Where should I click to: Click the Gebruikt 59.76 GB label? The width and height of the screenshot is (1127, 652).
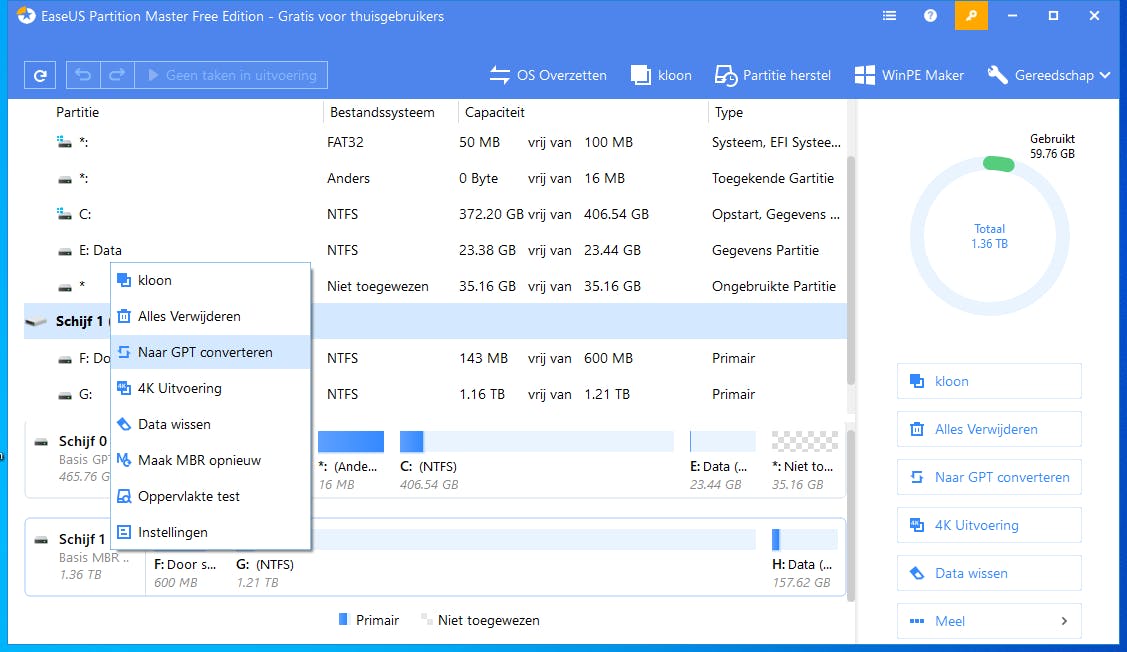coord(1052,146)
